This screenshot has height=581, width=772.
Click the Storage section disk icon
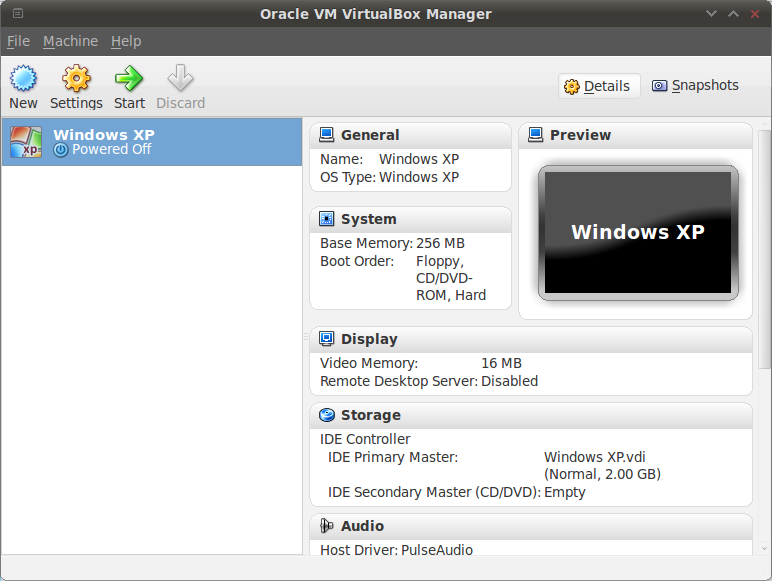click(x=326, y=415)
